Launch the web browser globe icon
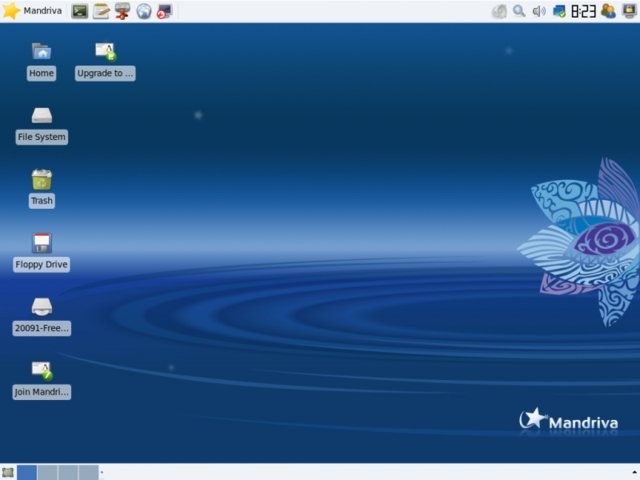The image size is (640, 480). (x=144, y=11)
